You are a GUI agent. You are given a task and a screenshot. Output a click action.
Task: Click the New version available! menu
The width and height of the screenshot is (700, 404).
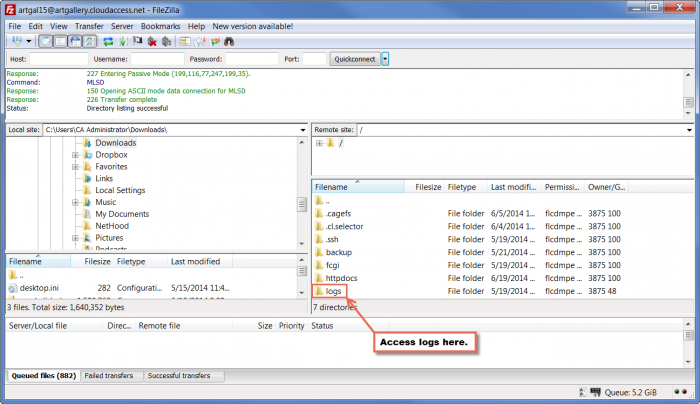click(x=253, y=26)
